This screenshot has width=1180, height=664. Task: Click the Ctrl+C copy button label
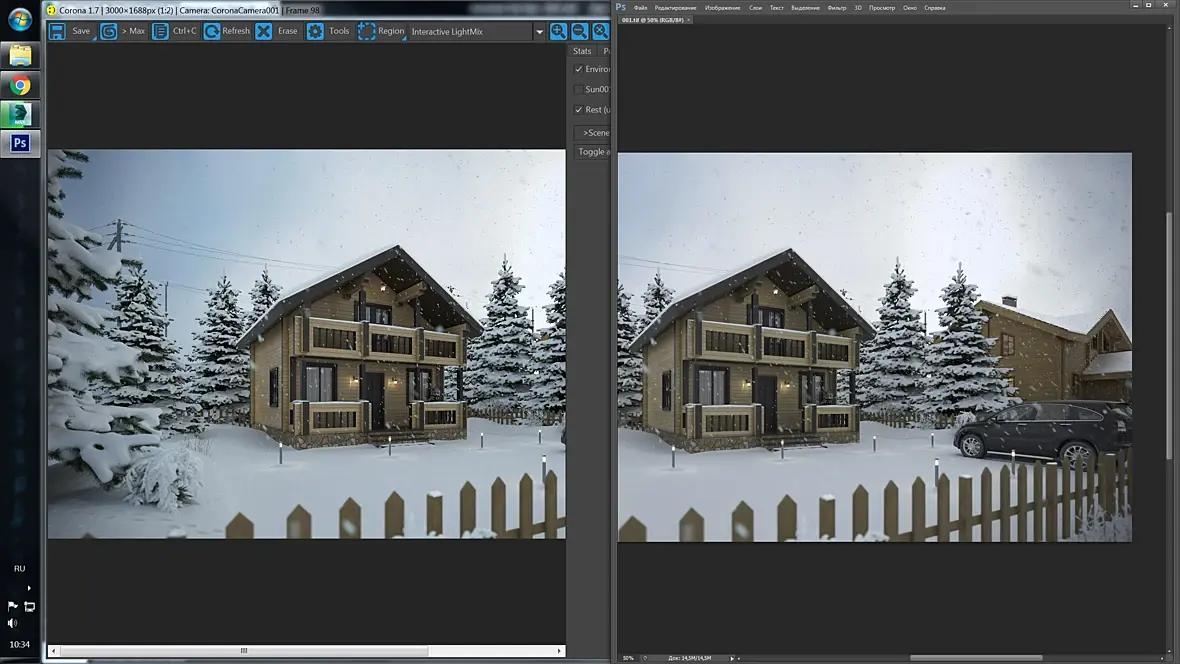184,31
